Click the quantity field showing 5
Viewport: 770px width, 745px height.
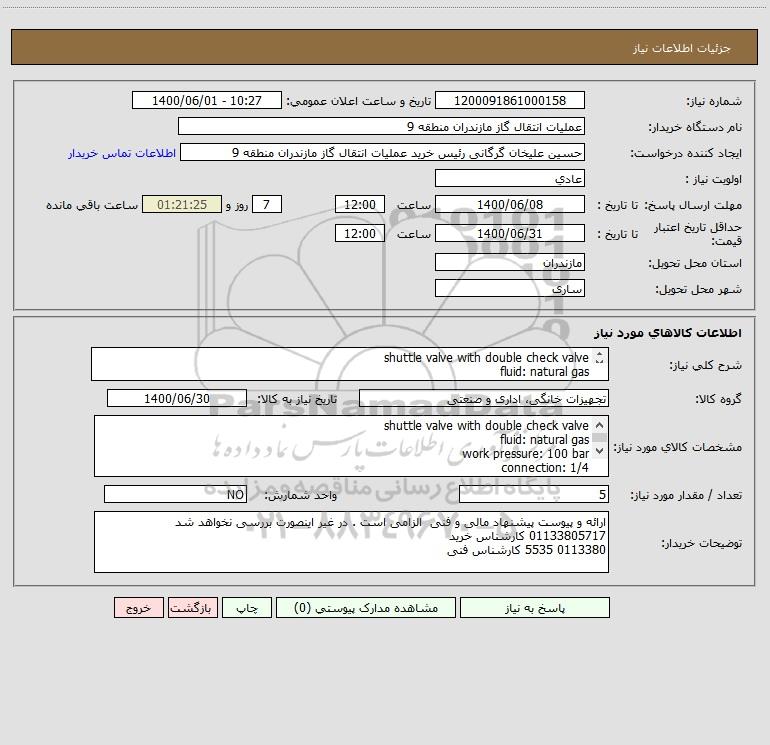[534, 494]
